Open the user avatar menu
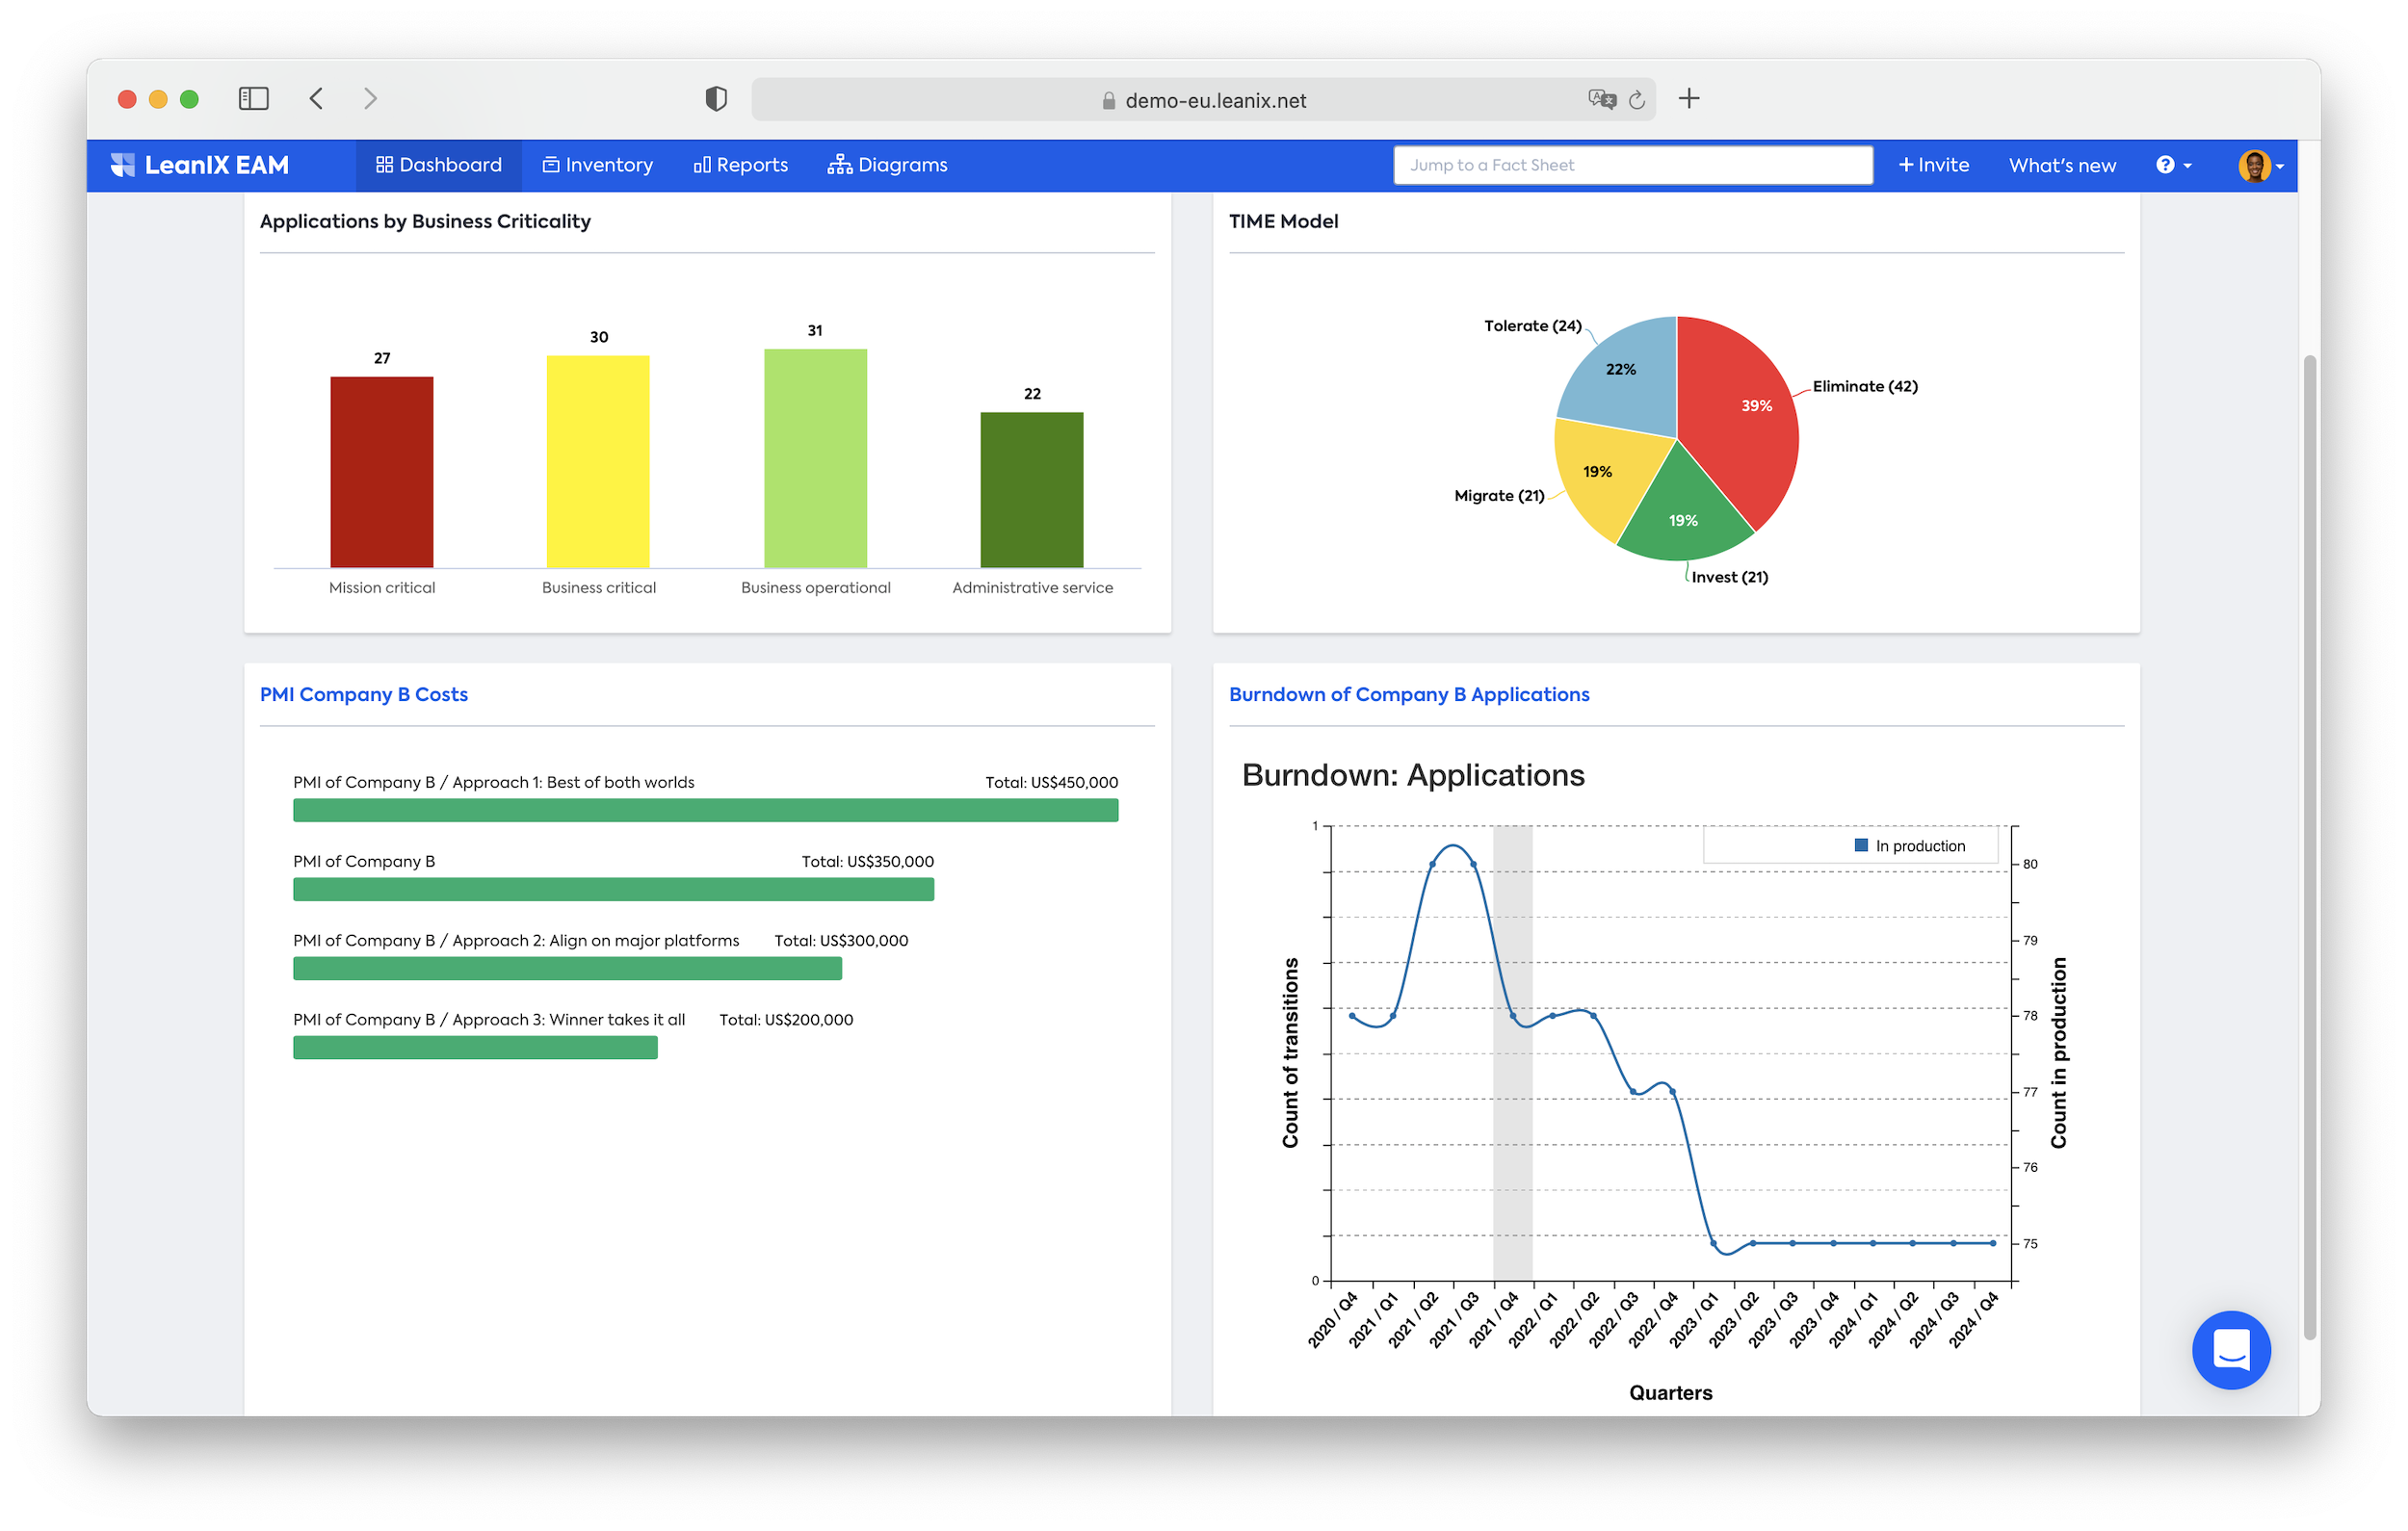The width and height of the screenshot is (2408, 1531). pos(2260,165)
